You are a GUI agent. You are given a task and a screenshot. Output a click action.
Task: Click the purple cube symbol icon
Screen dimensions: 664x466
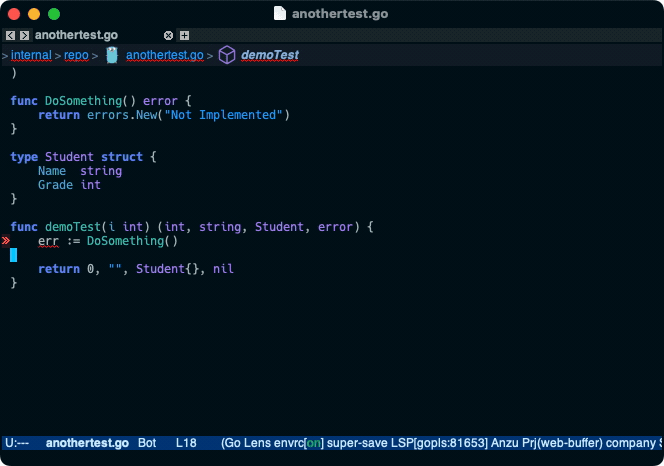click(x=227, y=55)
